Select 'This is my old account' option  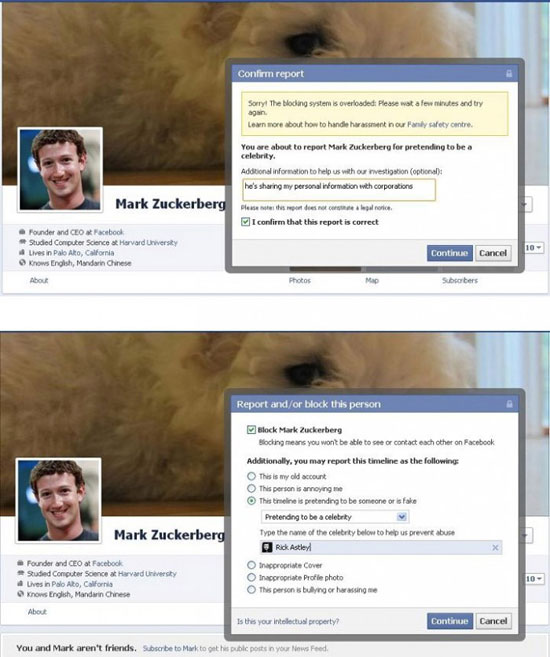[251, 476]
